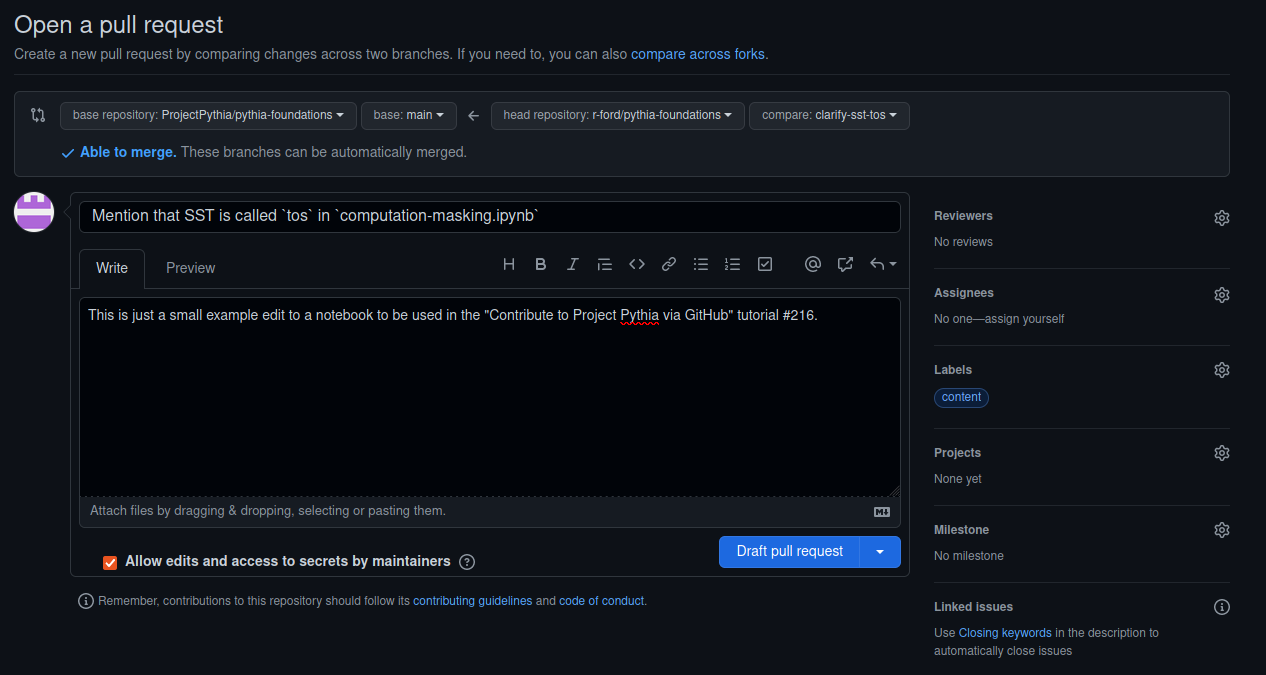Add a link with the hyperlink icon
The image size is (1266, 675).
668,264
